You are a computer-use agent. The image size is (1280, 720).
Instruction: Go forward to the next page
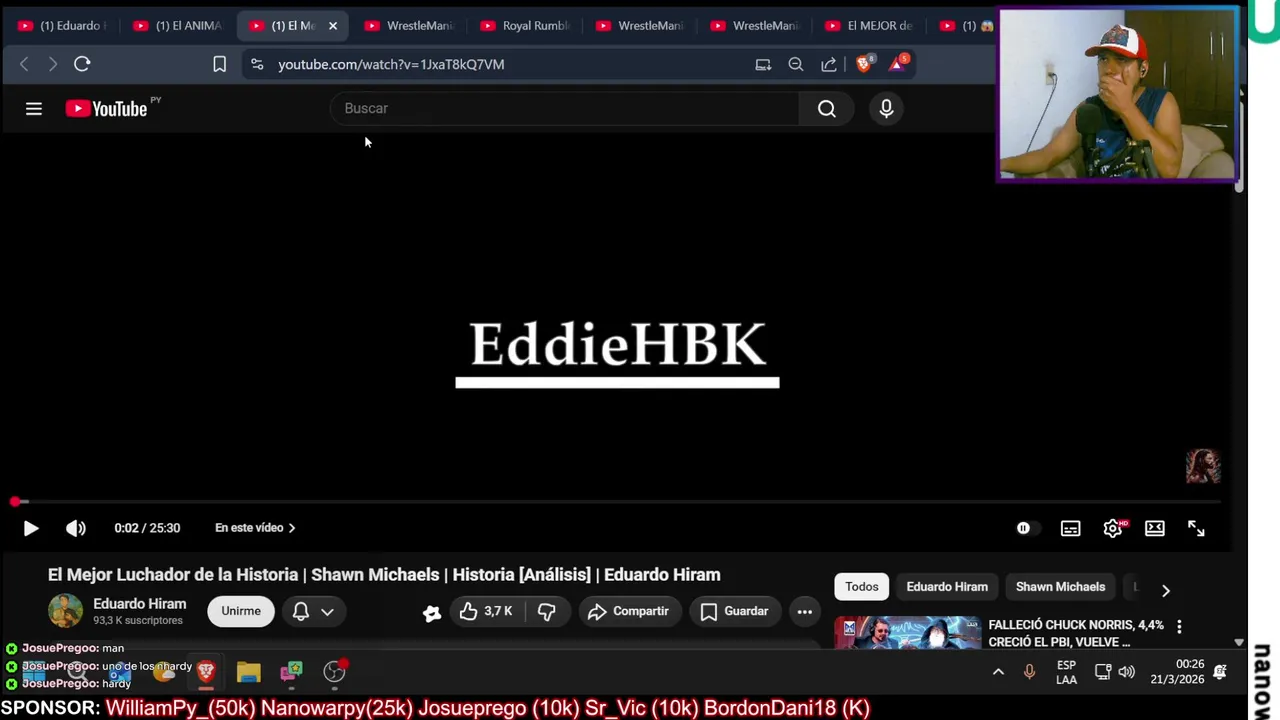52,64
